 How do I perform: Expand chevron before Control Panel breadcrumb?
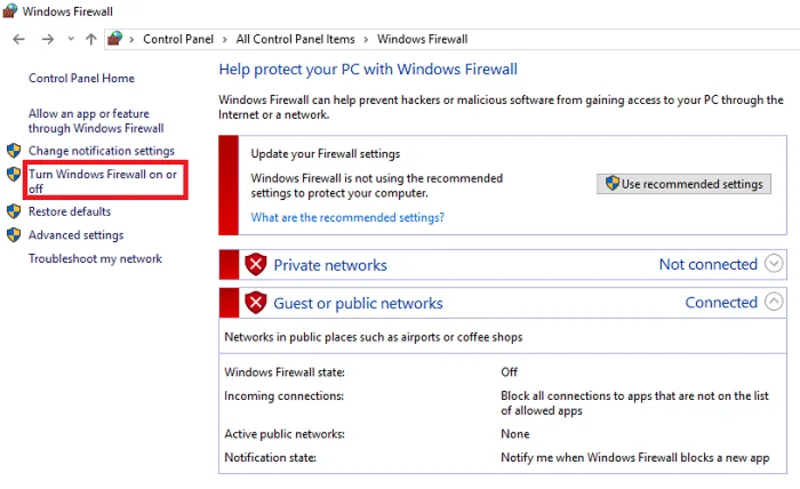(x=132, y=40)
